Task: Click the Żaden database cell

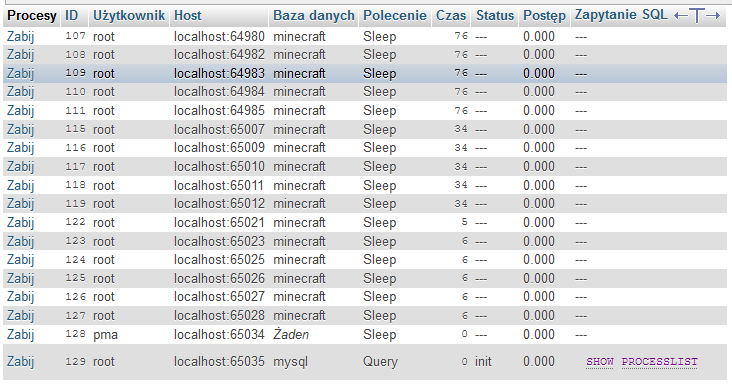Action: (291, 334)
